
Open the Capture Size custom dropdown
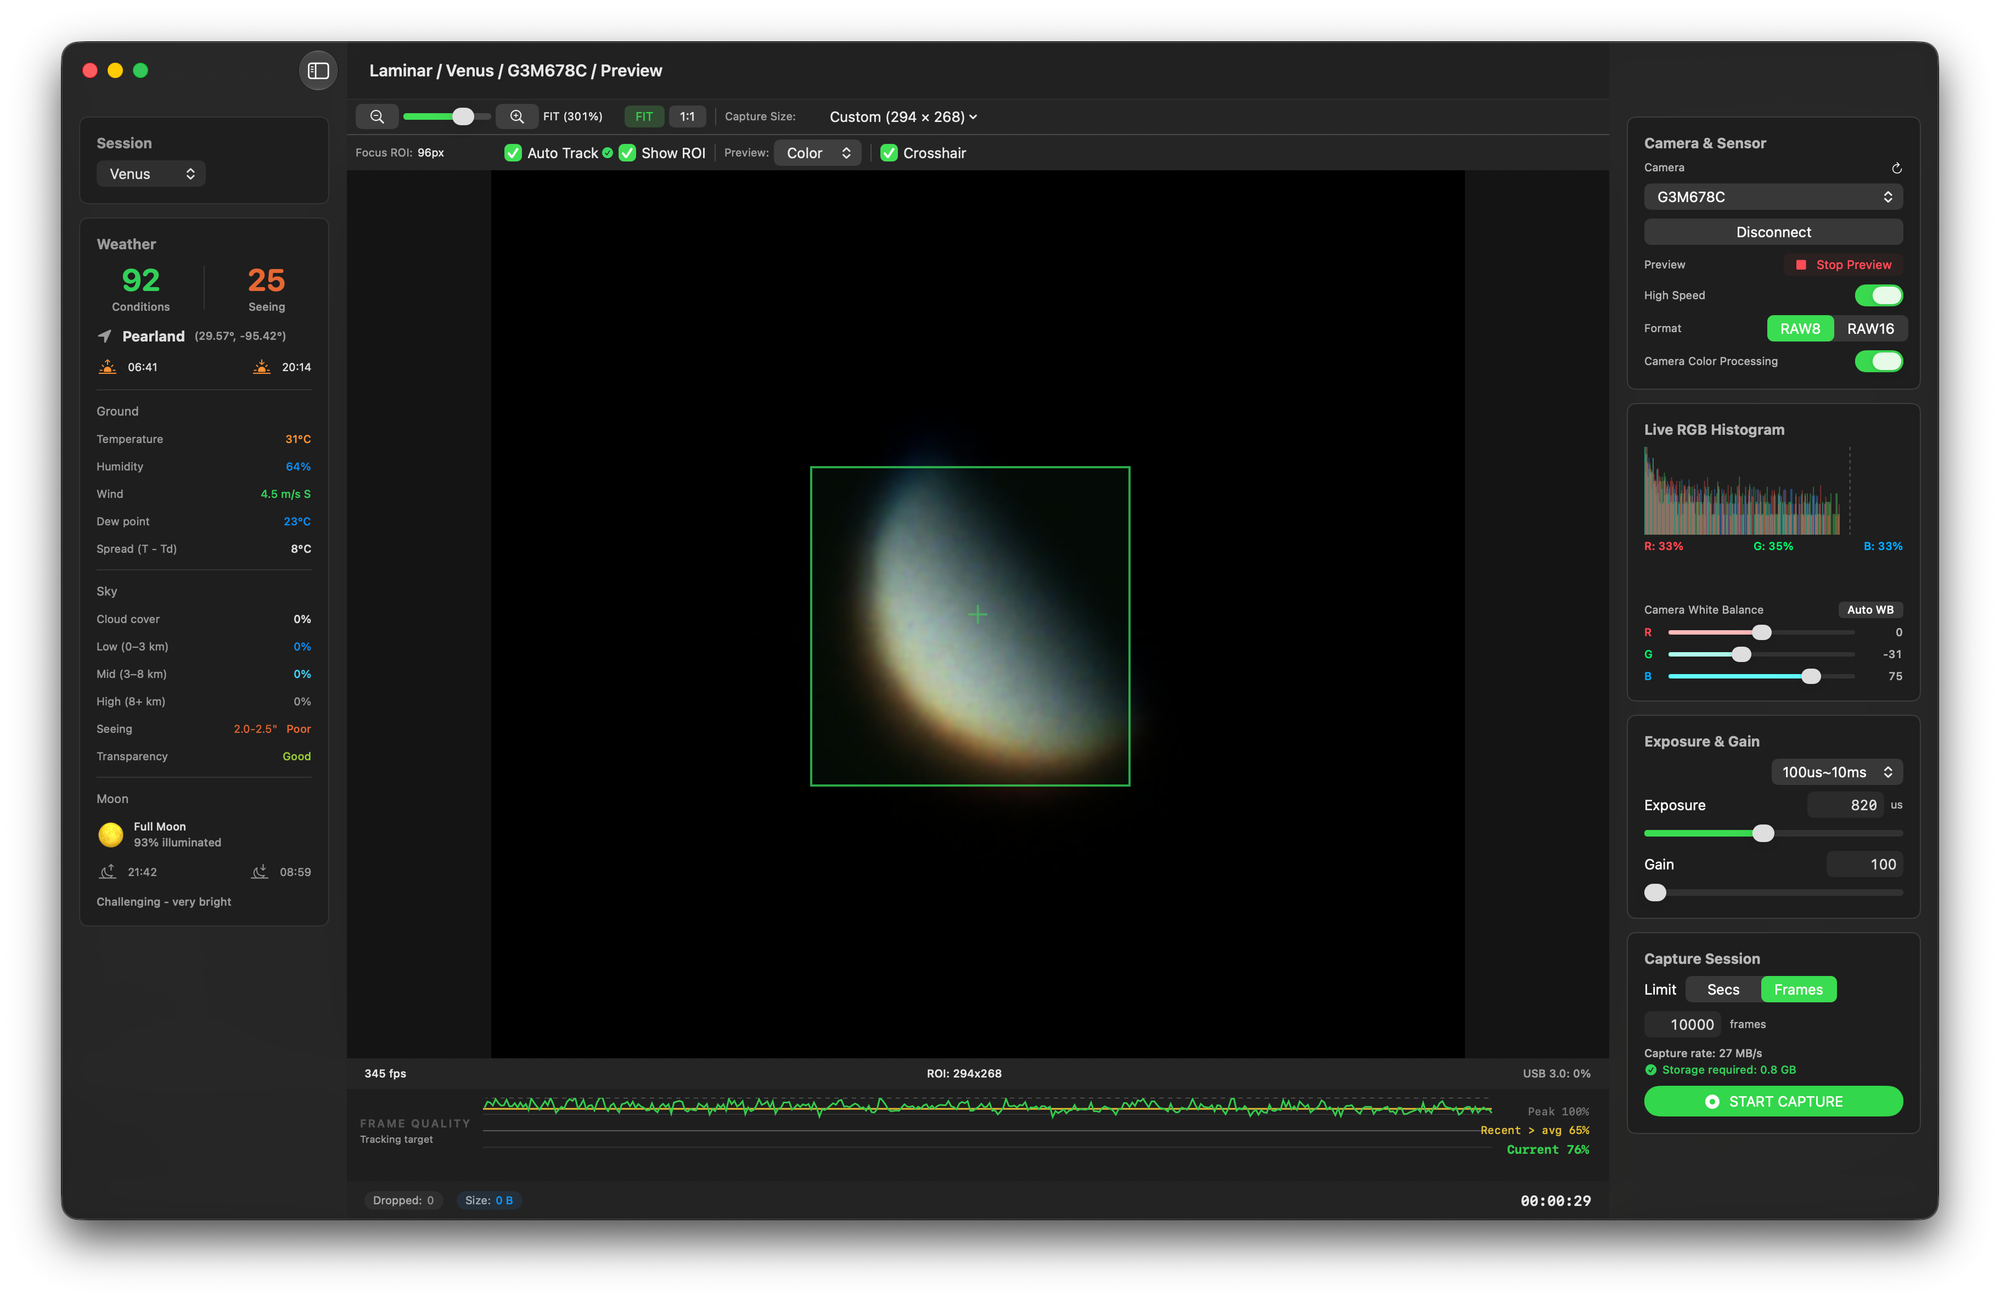(903, 117)
